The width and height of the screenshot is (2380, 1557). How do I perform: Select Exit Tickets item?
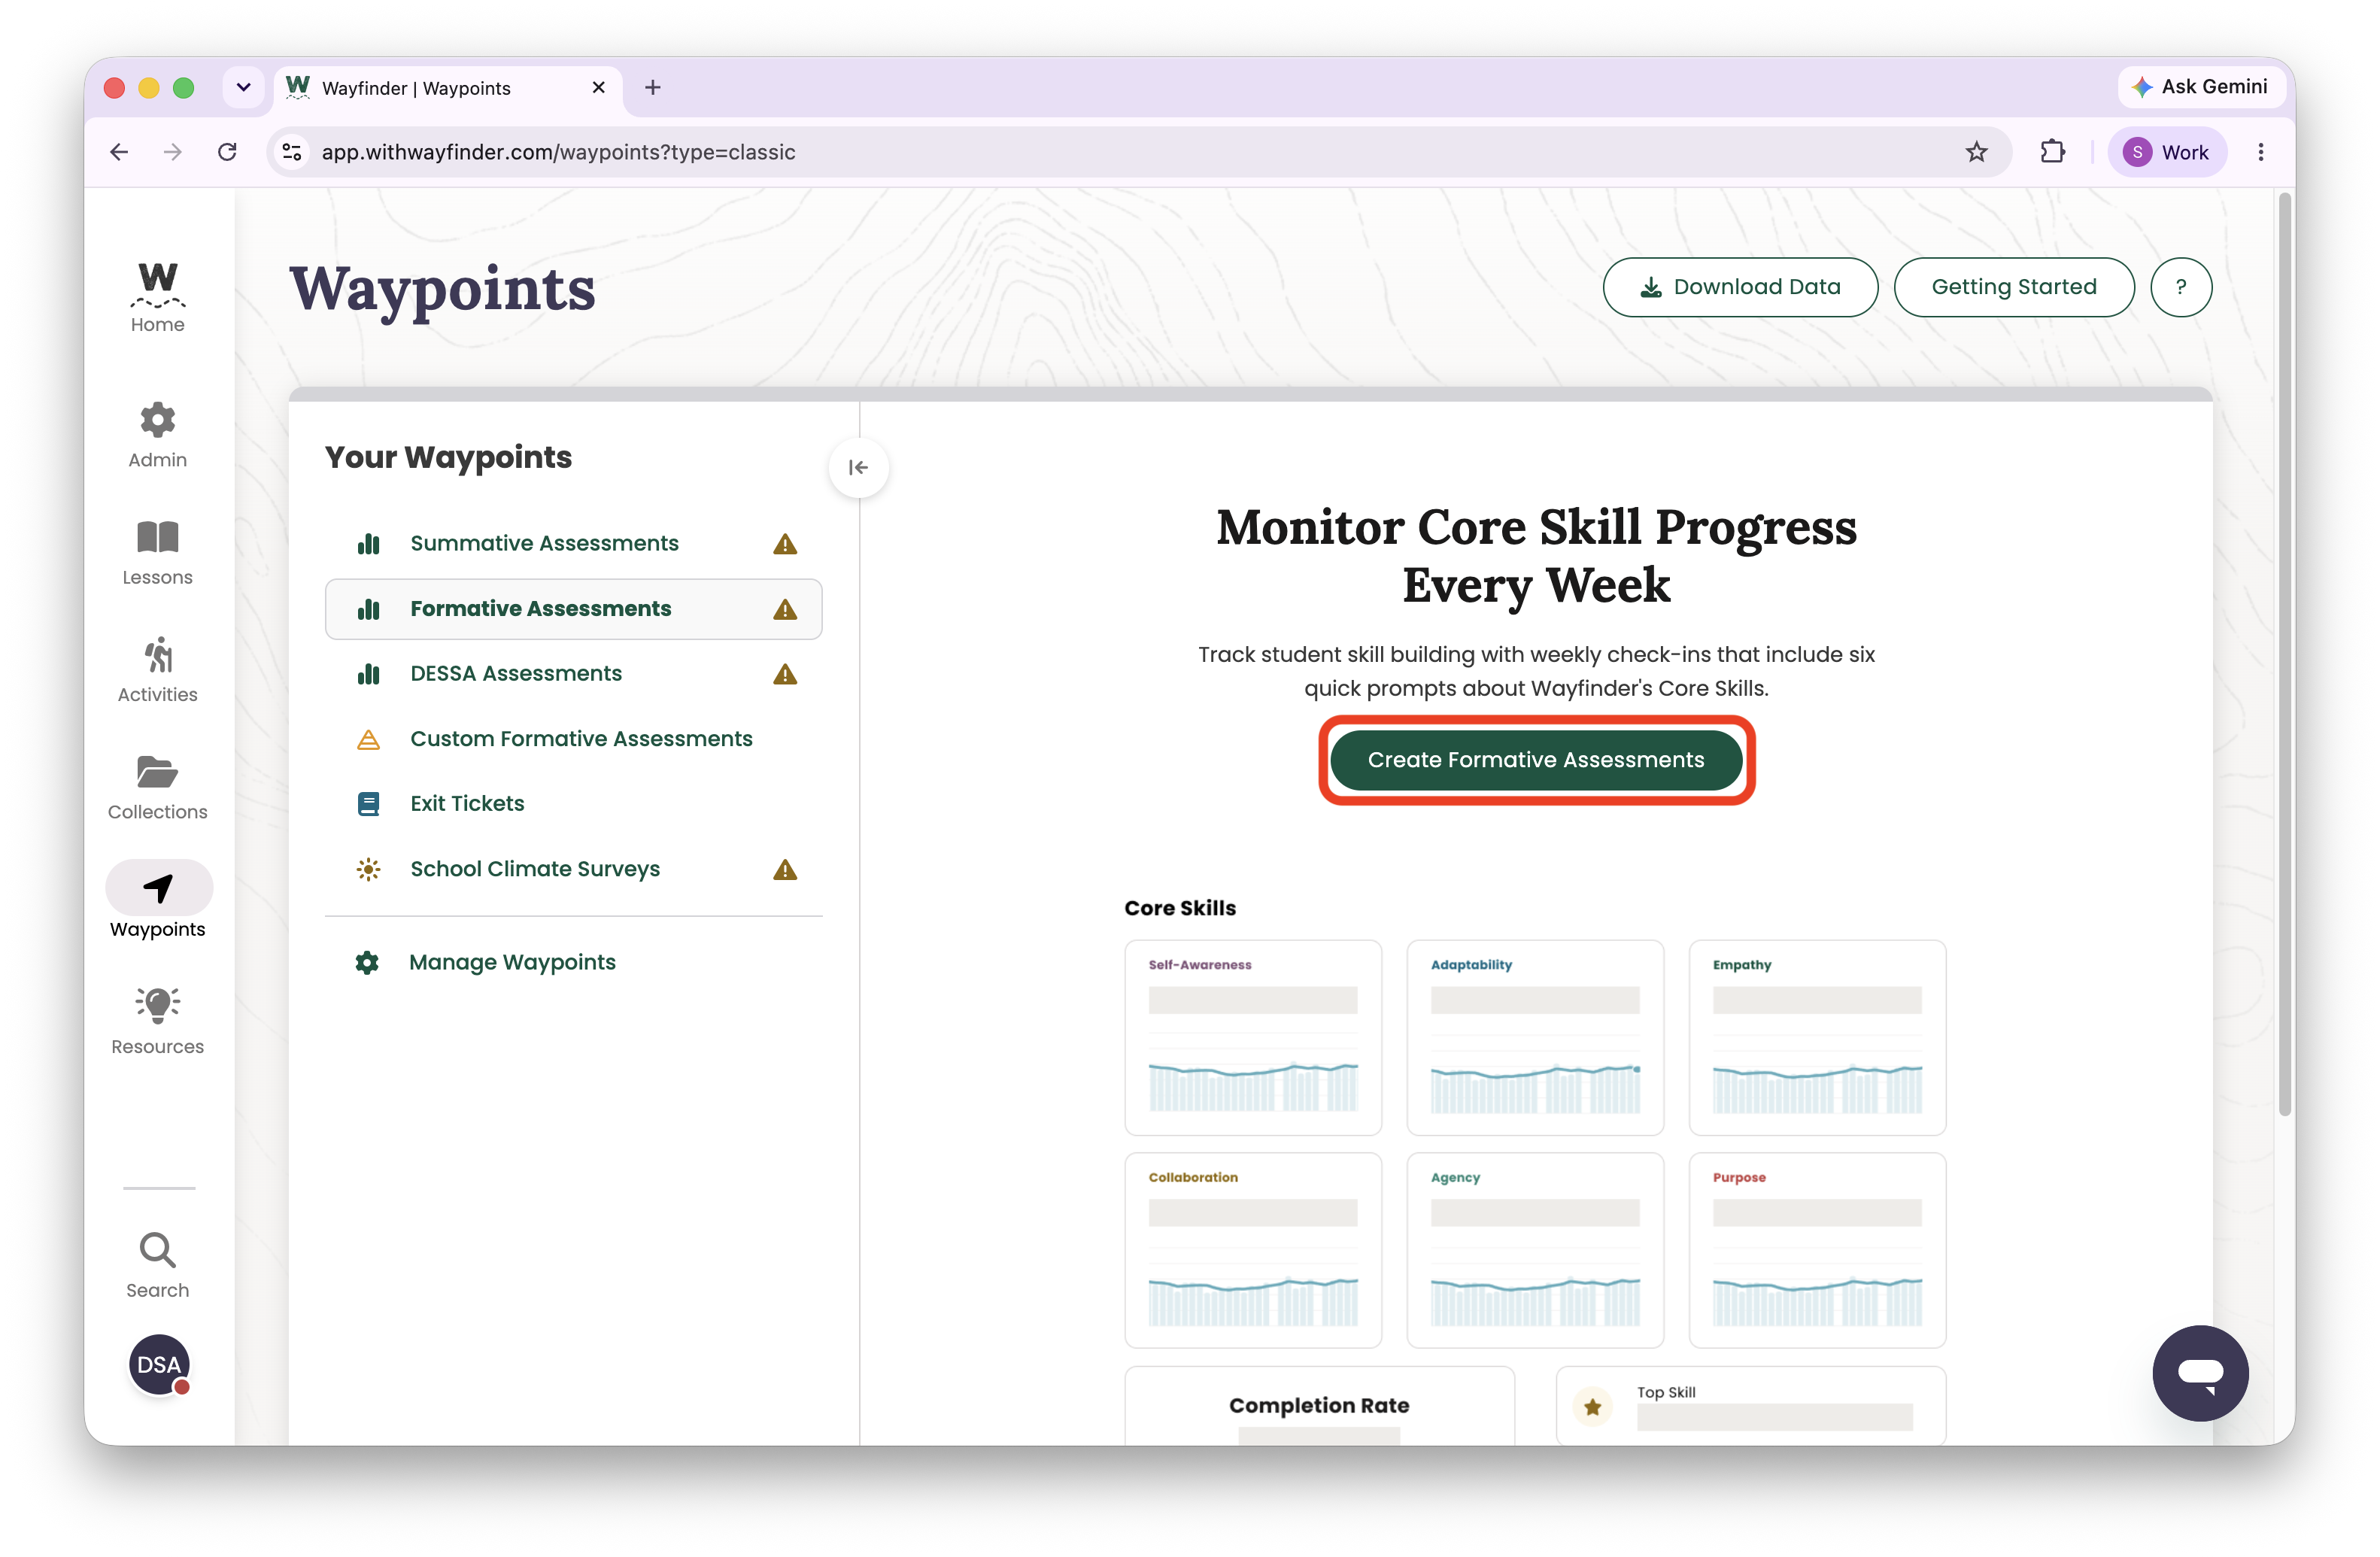tap(573, 804)
